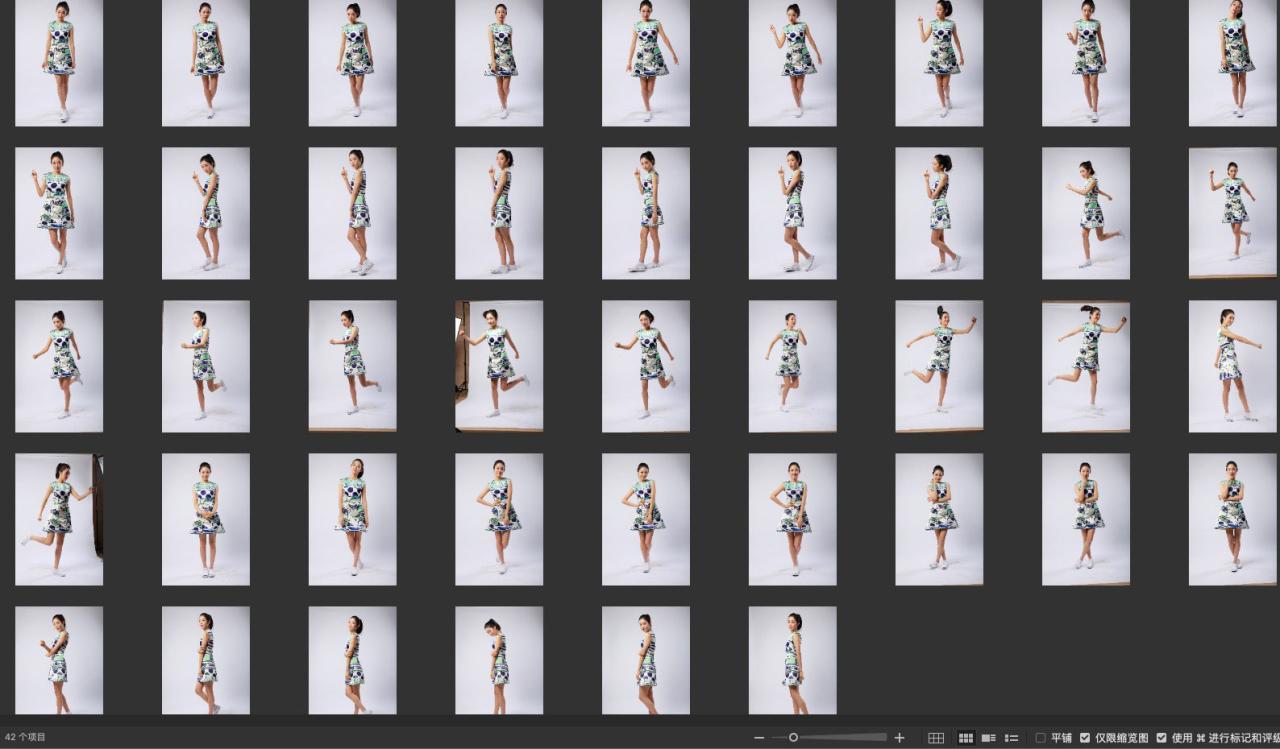This screenshot has width=1280, height=749.
Task: Switch to details view layout
Action: click(x=988, y=738)
